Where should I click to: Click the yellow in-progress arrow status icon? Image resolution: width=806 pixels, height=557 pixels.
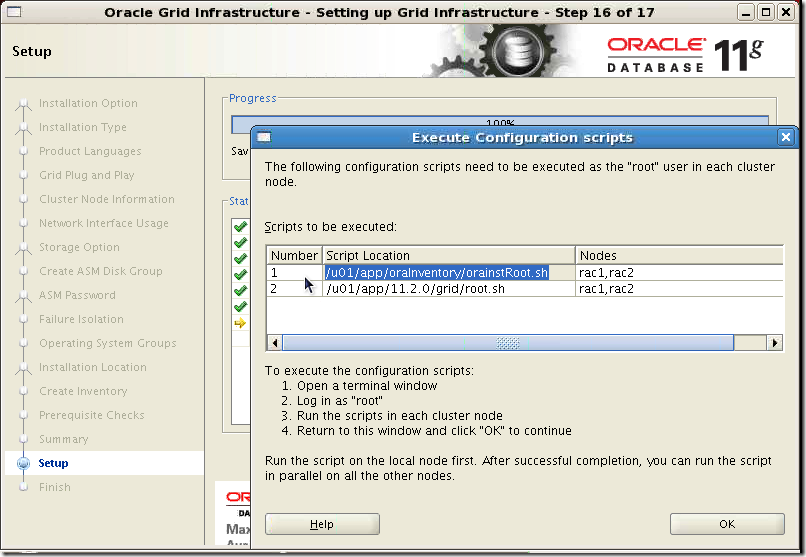coord(240,323)
